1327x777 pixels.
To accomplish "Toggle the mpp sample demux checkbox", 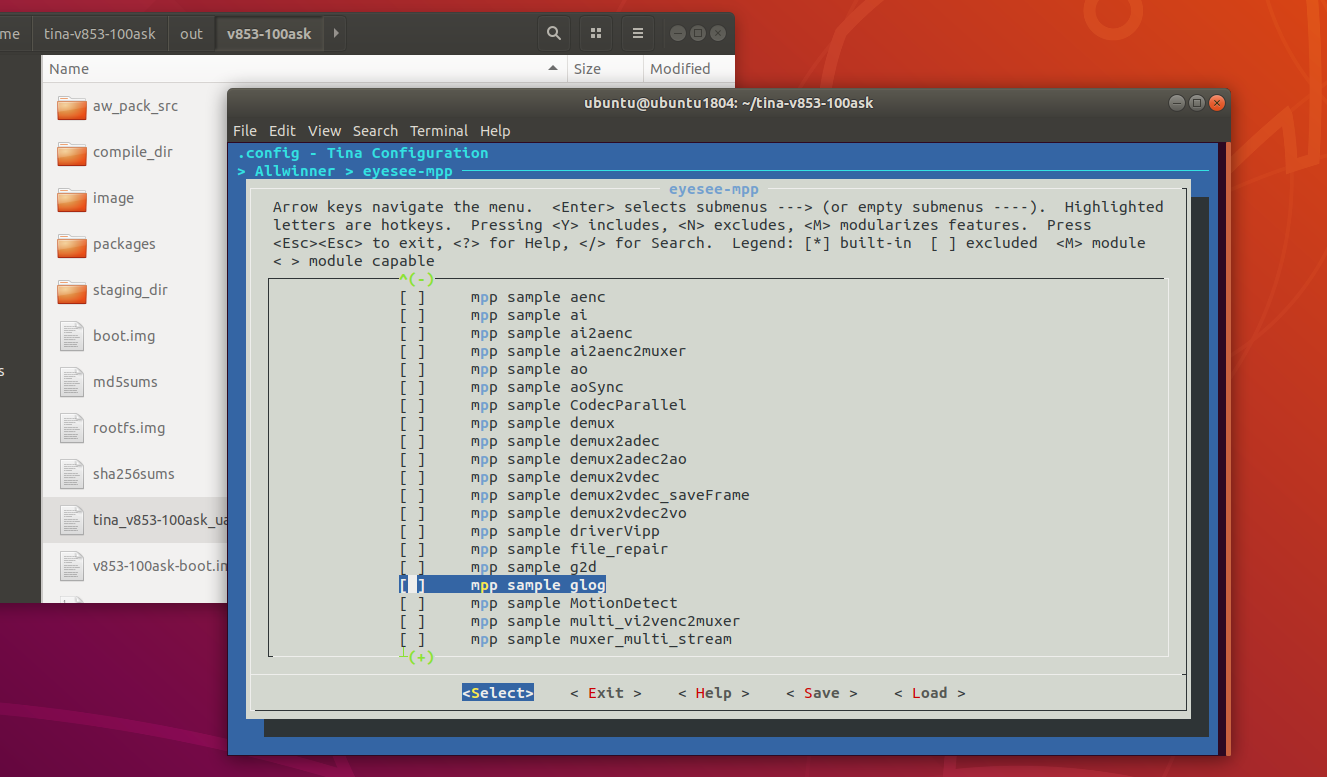I will (412, 423).
